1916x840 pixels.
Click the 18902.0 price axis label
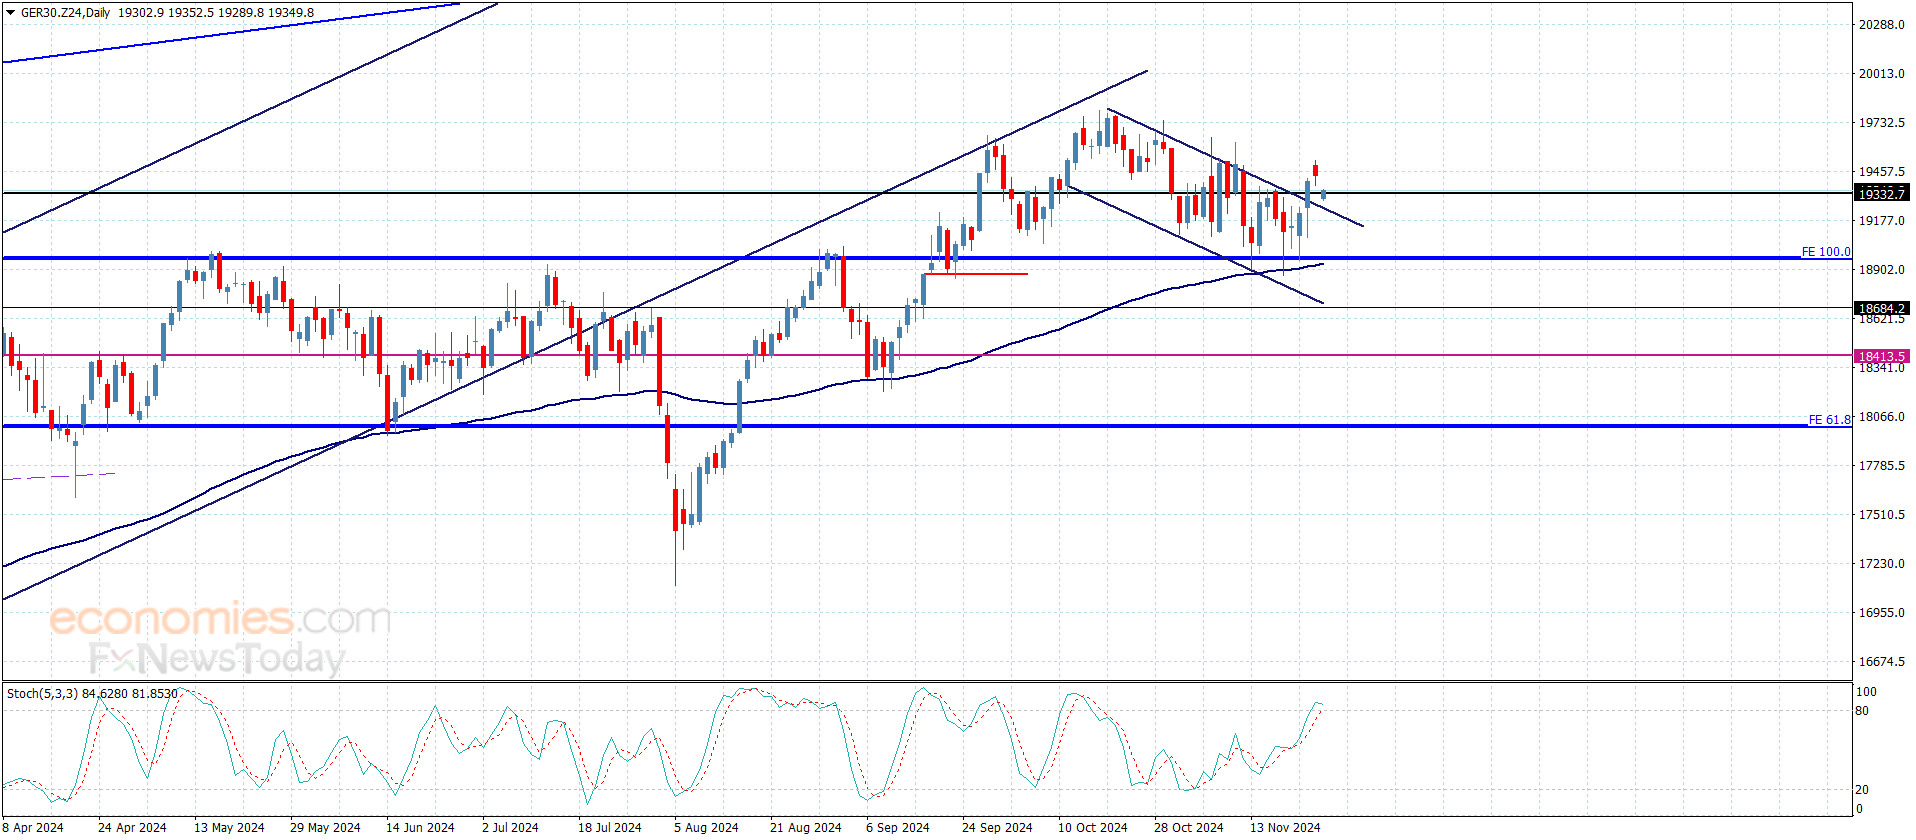1881,270
